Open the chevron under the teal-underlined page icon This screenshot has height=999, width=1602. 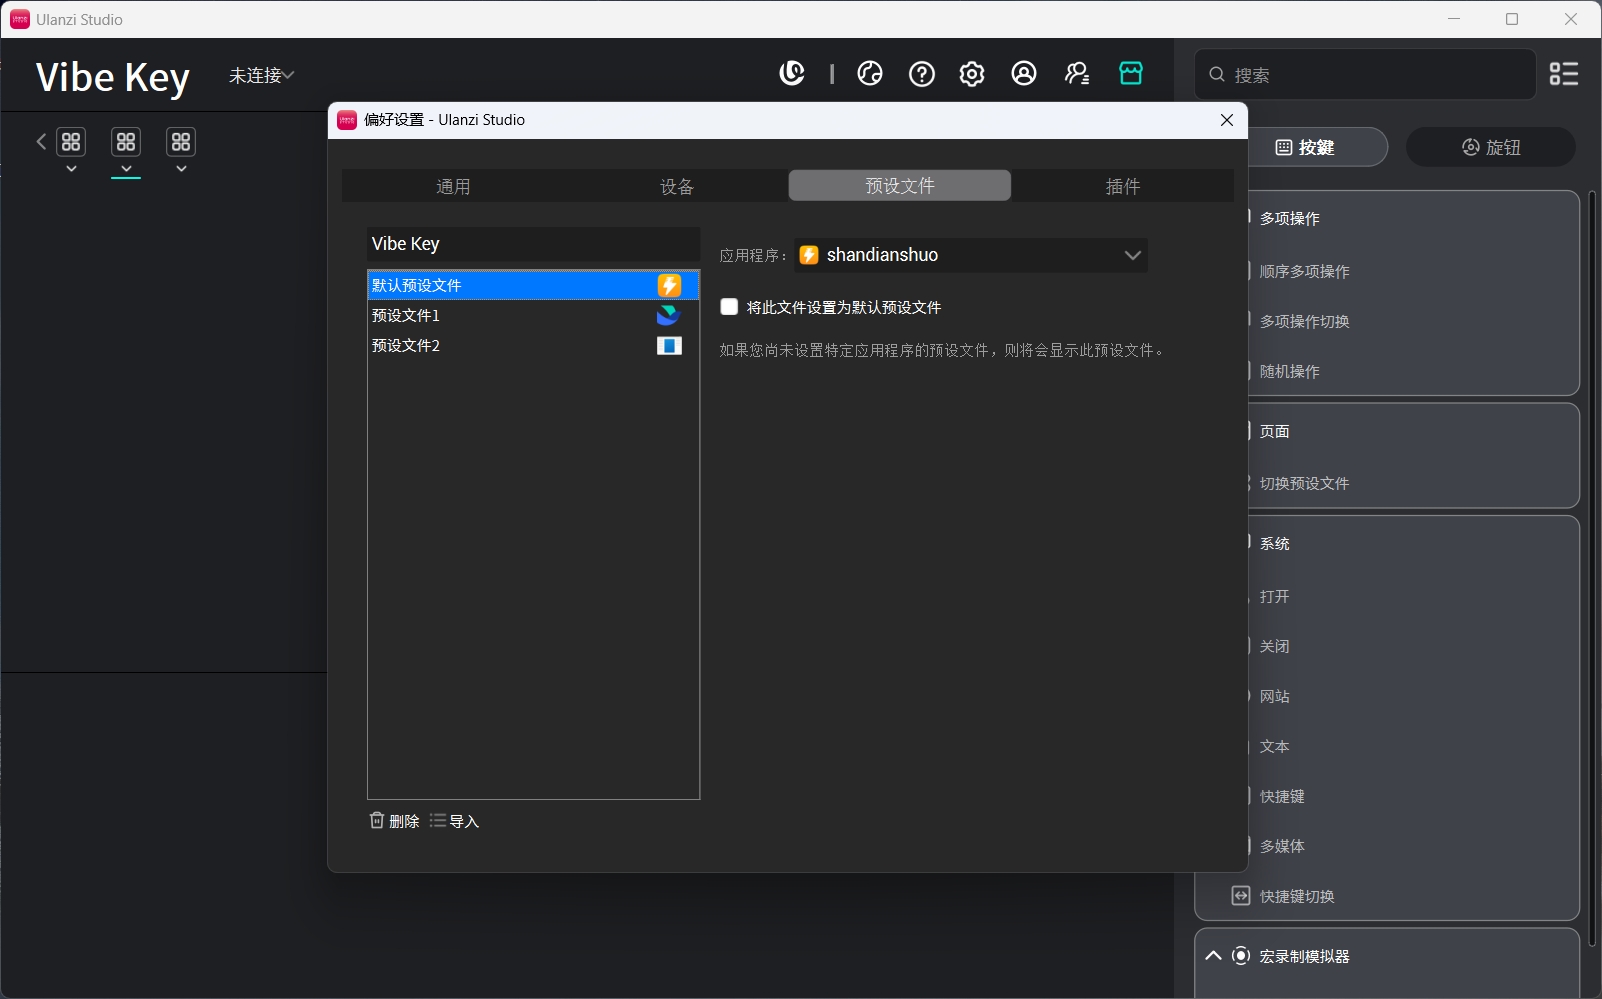coord(126,168)
